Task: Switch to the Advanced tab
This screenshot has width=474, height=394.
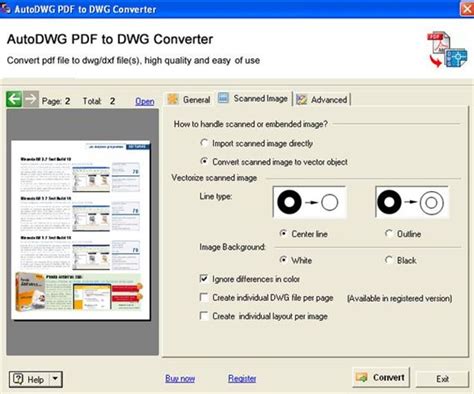Action: (322, 99)
